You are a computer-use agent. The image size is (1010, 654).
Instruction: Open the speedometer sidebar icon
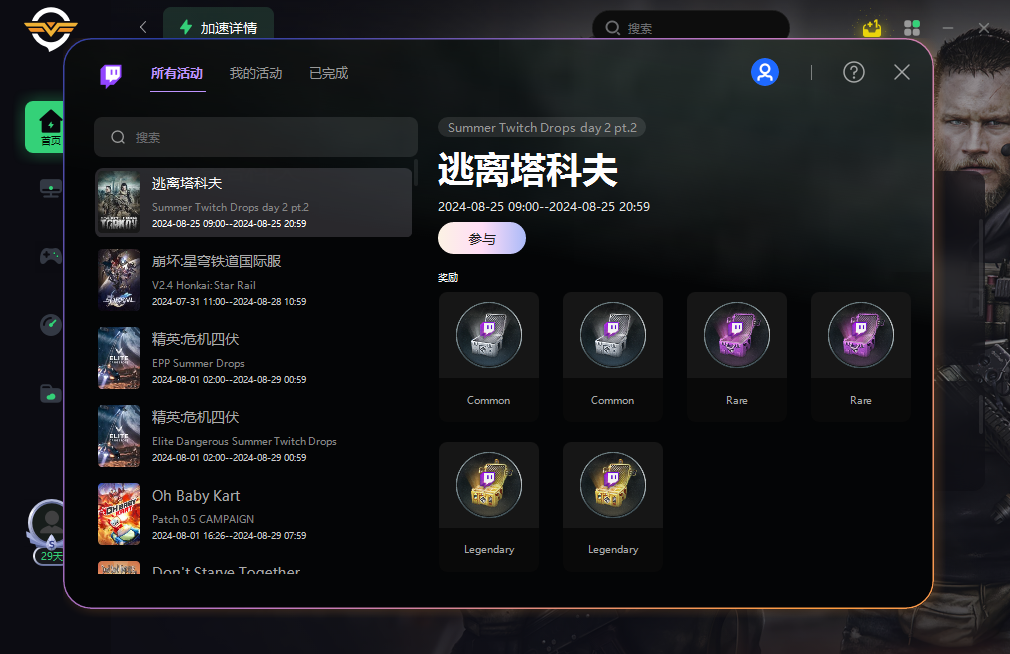coord(51,324)
